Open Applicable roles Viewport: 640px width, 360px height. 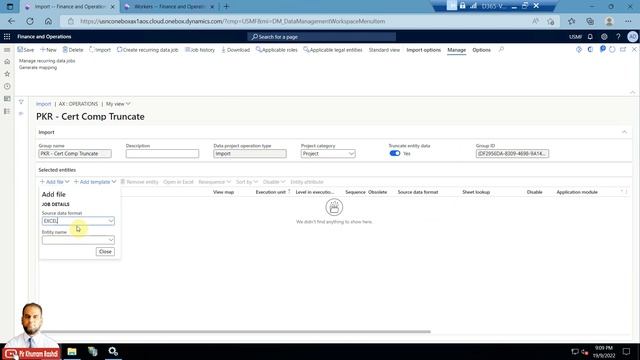277,50
